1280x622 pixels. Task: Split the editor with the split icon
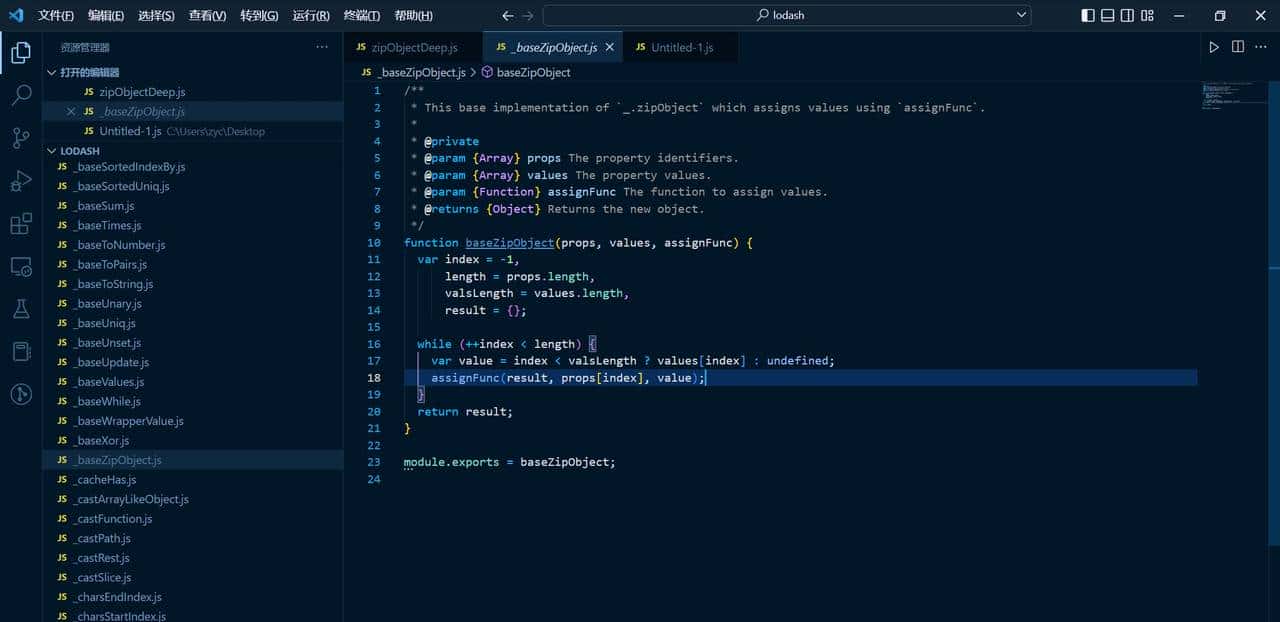(1238, 46)
